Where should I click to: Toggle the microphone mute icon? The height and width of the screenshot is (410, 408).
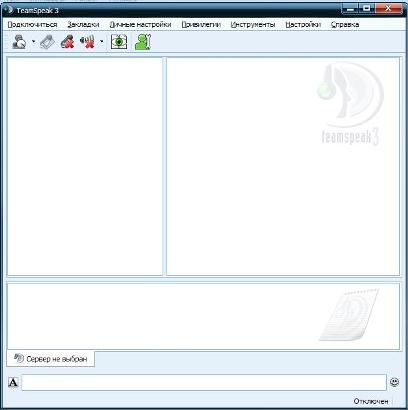pos(68,42)
